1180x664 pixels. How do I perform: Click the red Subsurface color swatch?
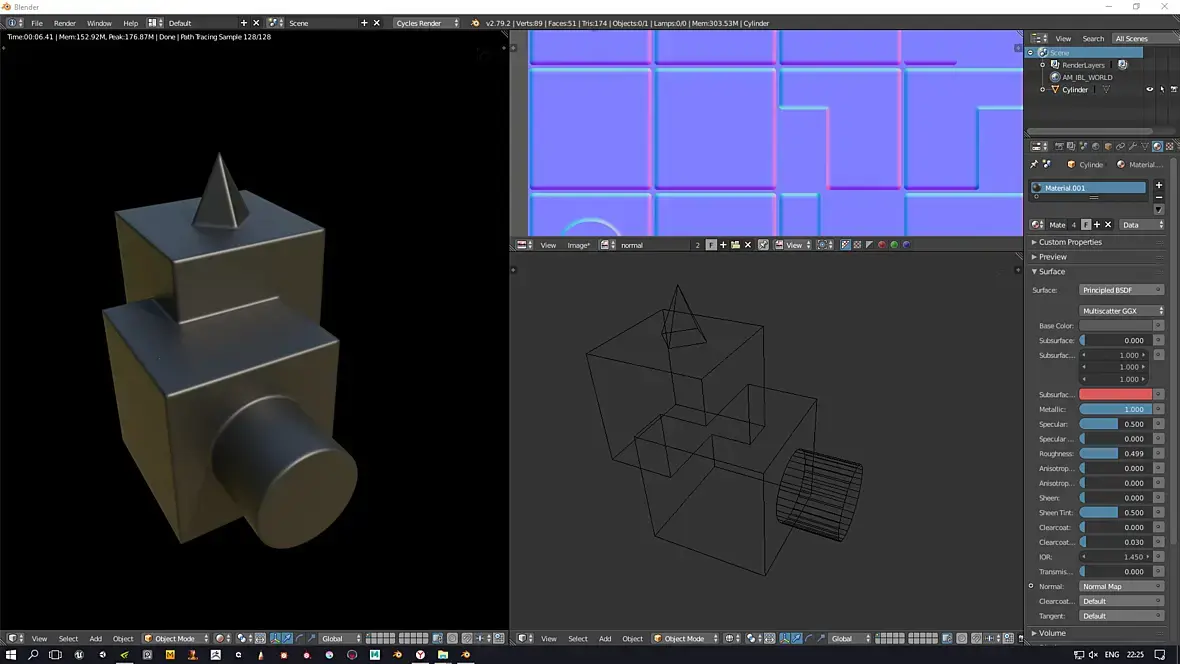(x=1115, y=395)
